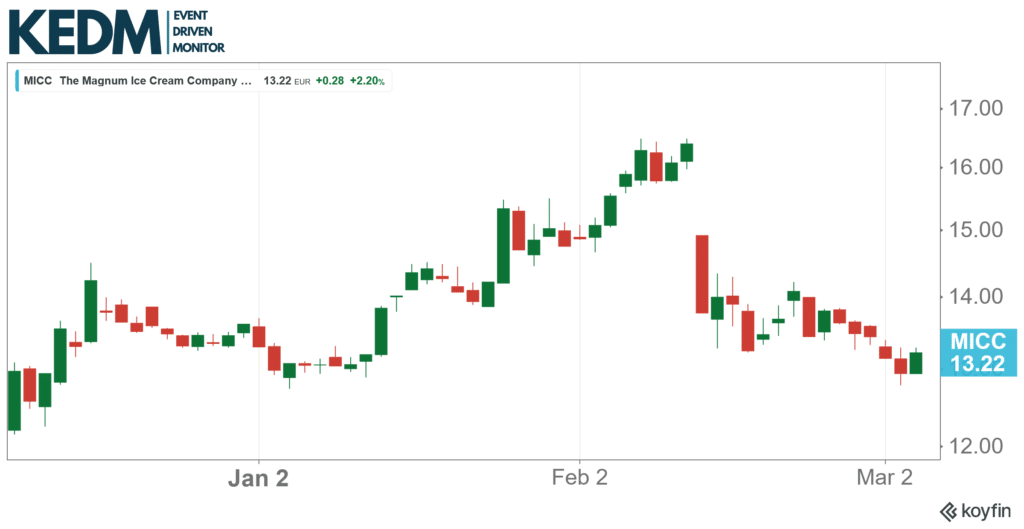Click the 16.00 price axis label
Viewport: 1024px width, 529px height.
(977, 167)
